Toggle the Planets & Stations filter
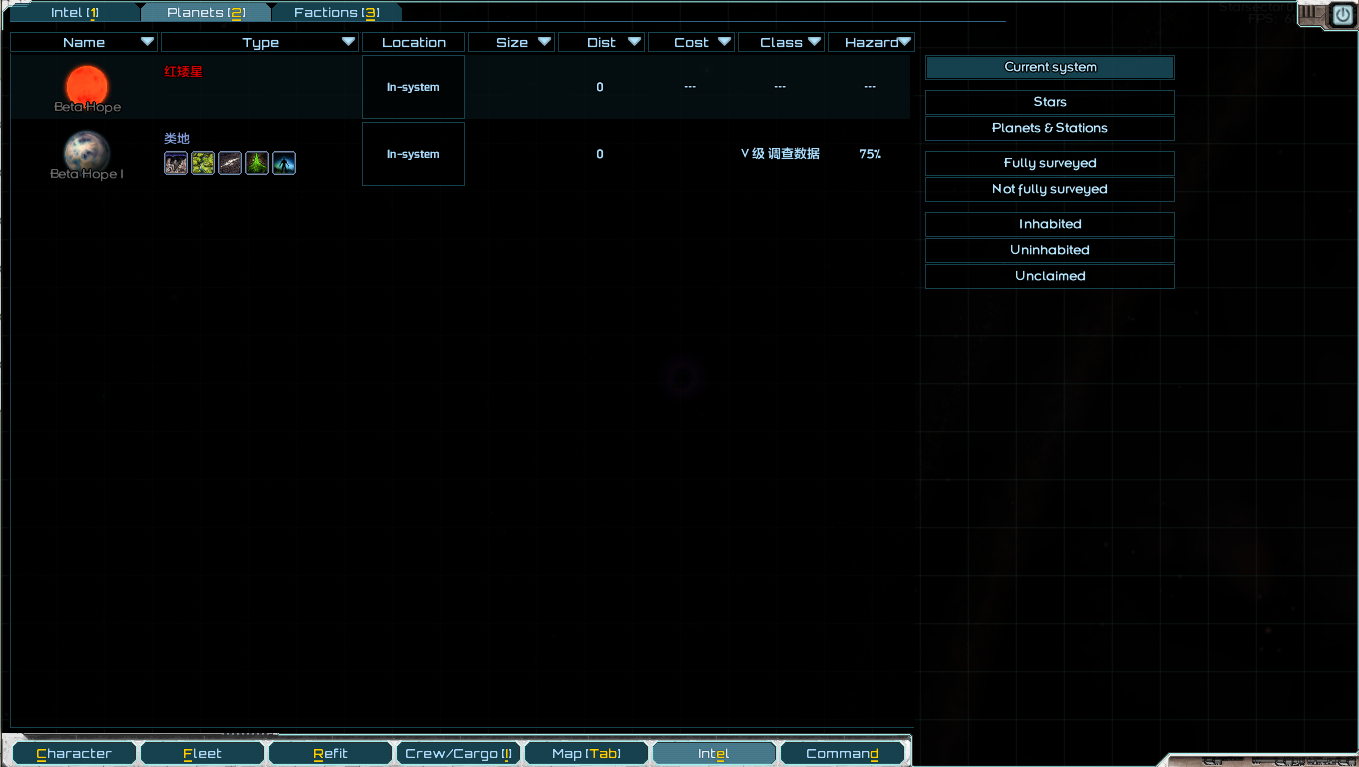The image size is (1359, 767). click(x=1049, y=128)
